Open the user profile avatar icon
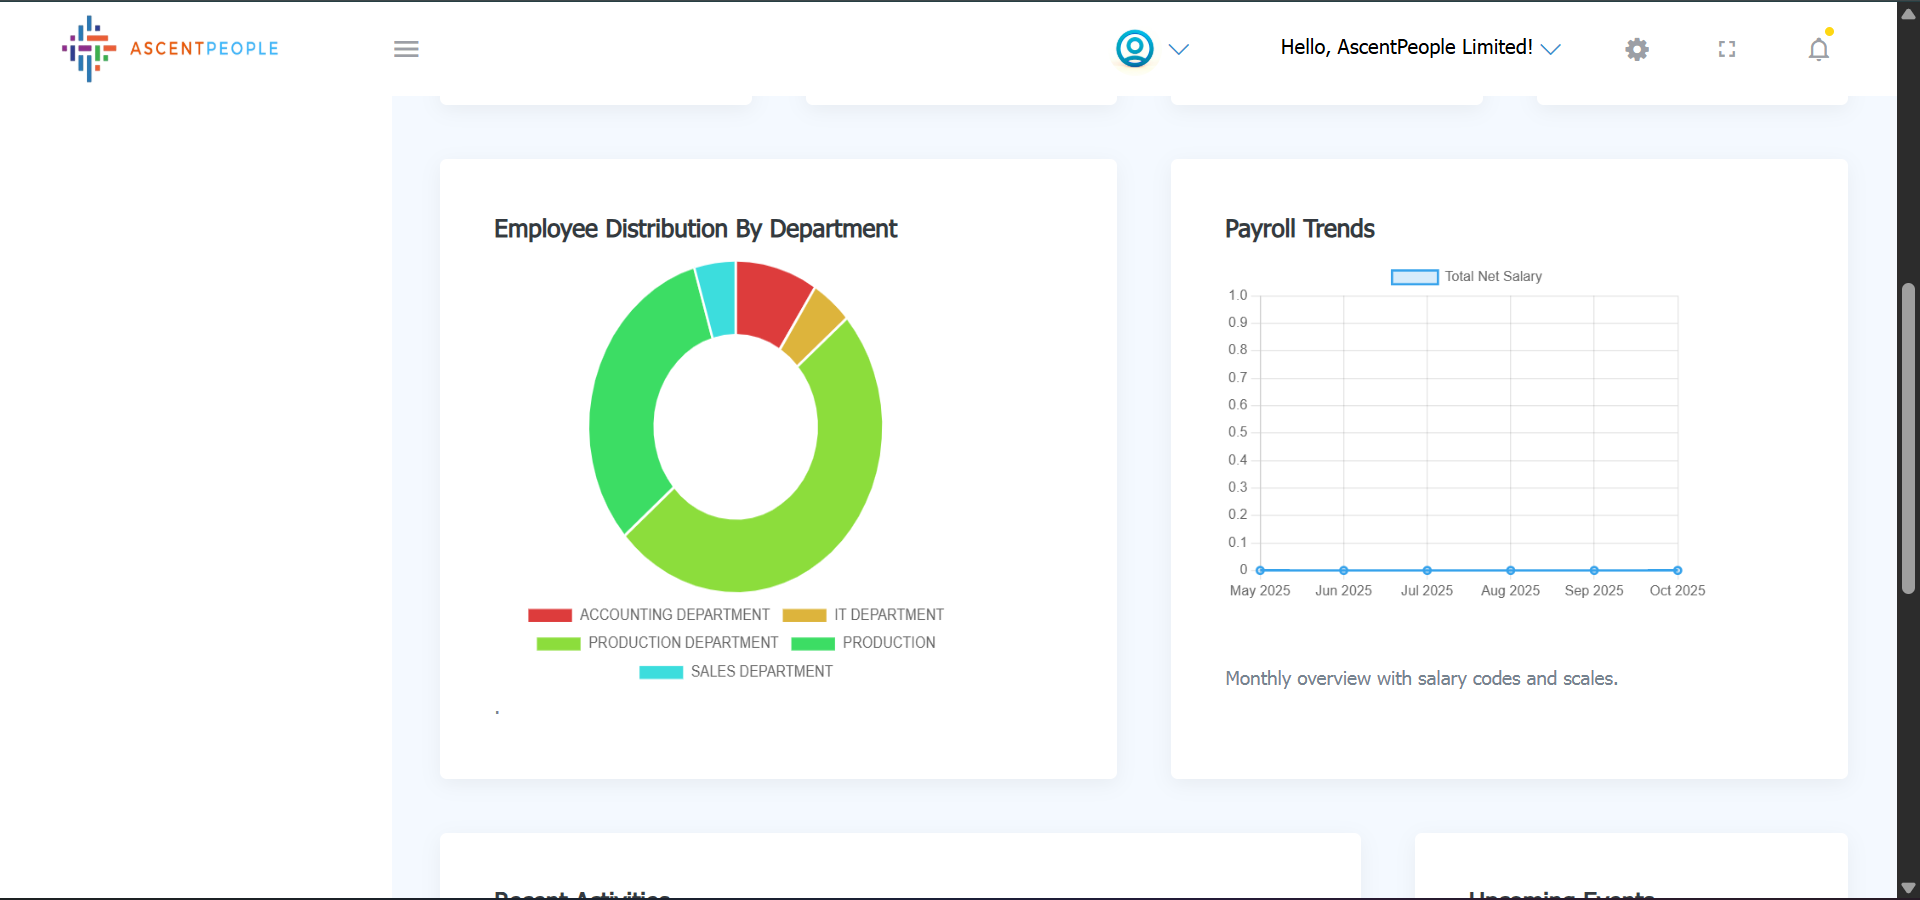Screen dimensions: 1920x900 click(x=1134, y=48)
